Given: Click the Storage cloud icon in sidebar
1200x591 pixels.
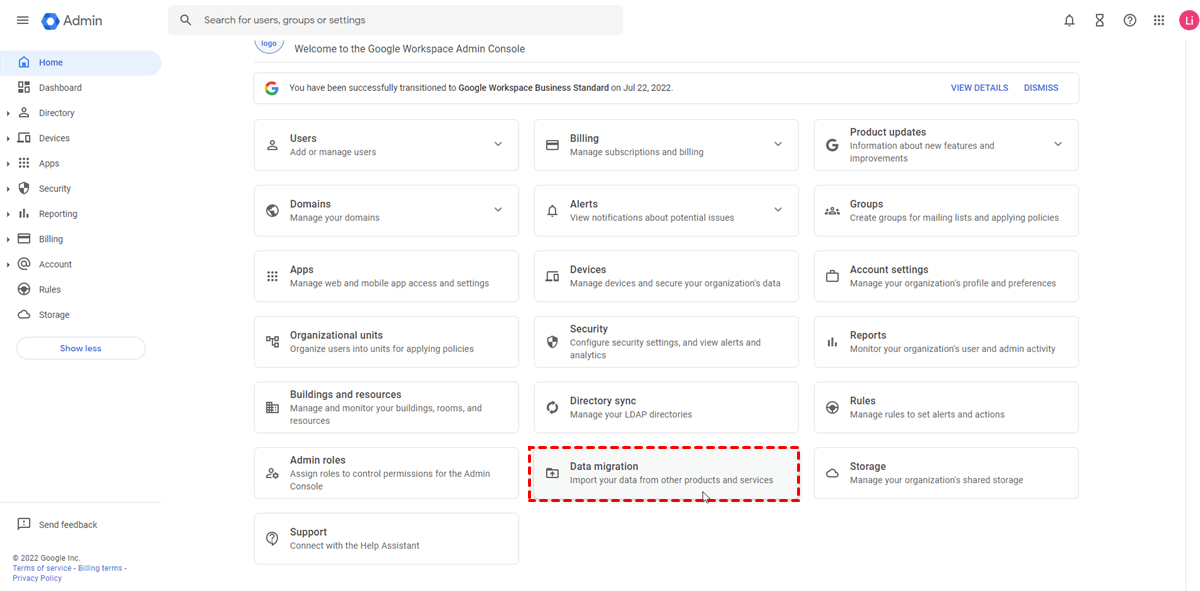Looking at the screenshot, I should pyautogui.click(x=24, y=315).
